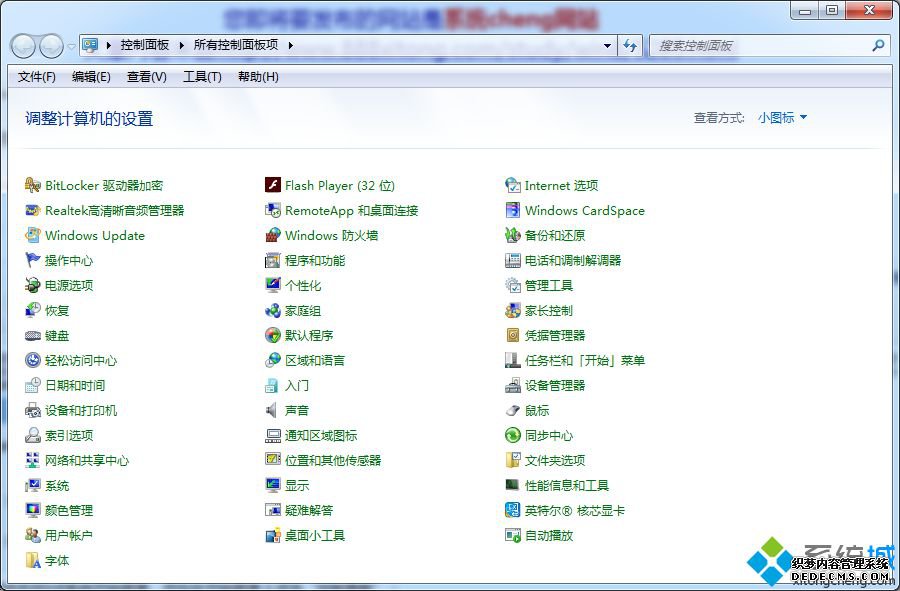The height and width of the screenshot is (591, 900).
Task: Click the 同步中心 green icon
Action: (513, 436)
